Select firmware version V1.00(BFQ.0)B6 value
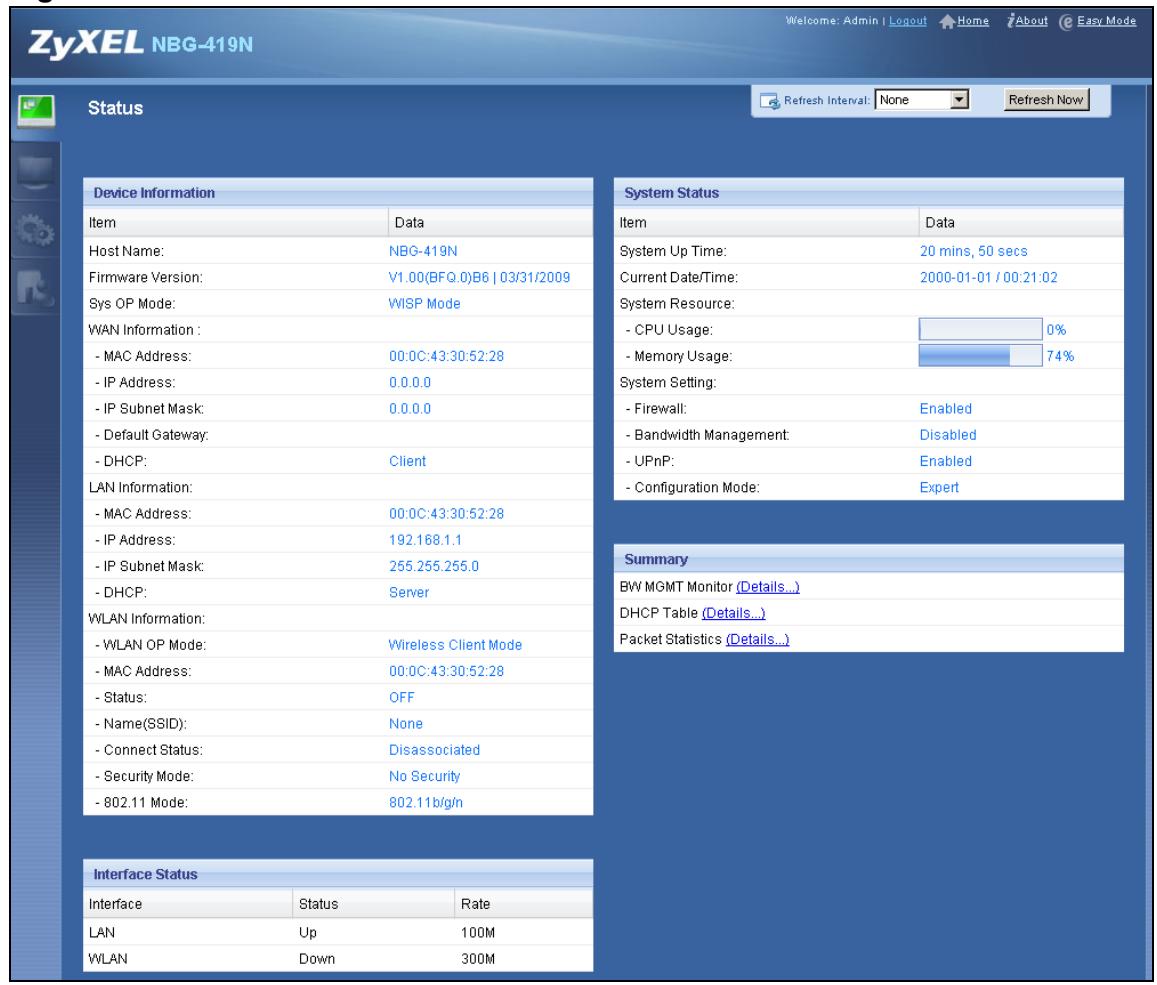The height and width of the screenshot is (985, 1157). (479, 277)
